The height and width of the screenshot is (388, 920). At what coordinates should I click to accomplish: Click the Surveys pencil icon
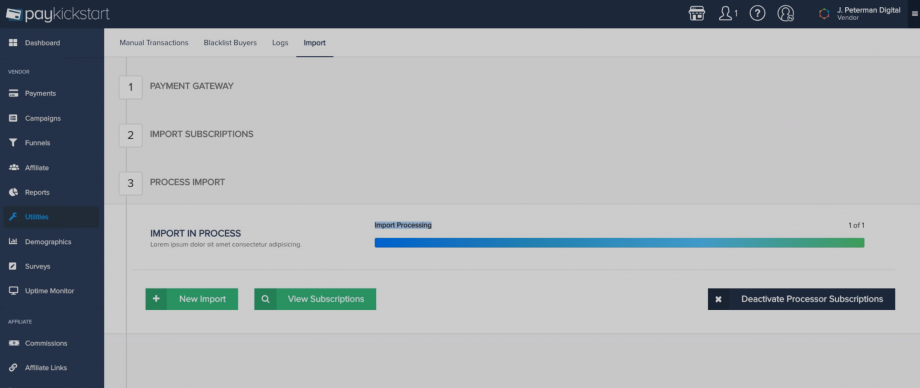click(x=13, y=266)
